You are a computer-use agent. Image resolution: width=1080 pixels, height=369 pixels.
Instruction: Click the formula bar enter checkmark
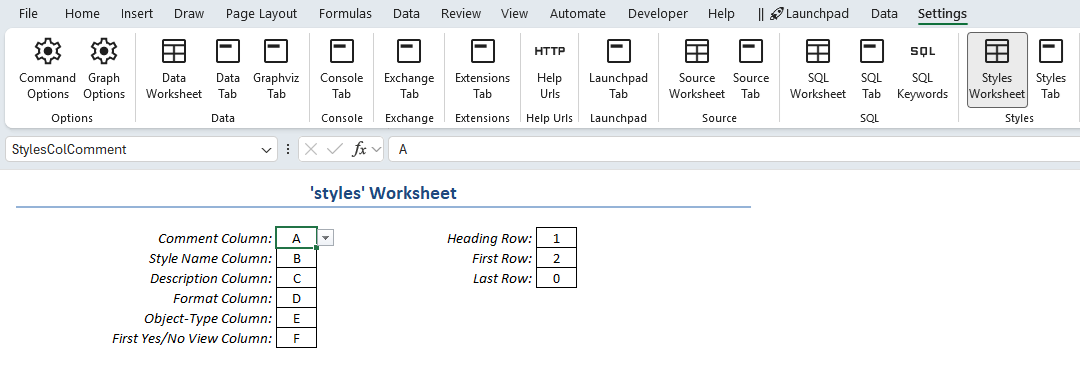click(335, 149)
